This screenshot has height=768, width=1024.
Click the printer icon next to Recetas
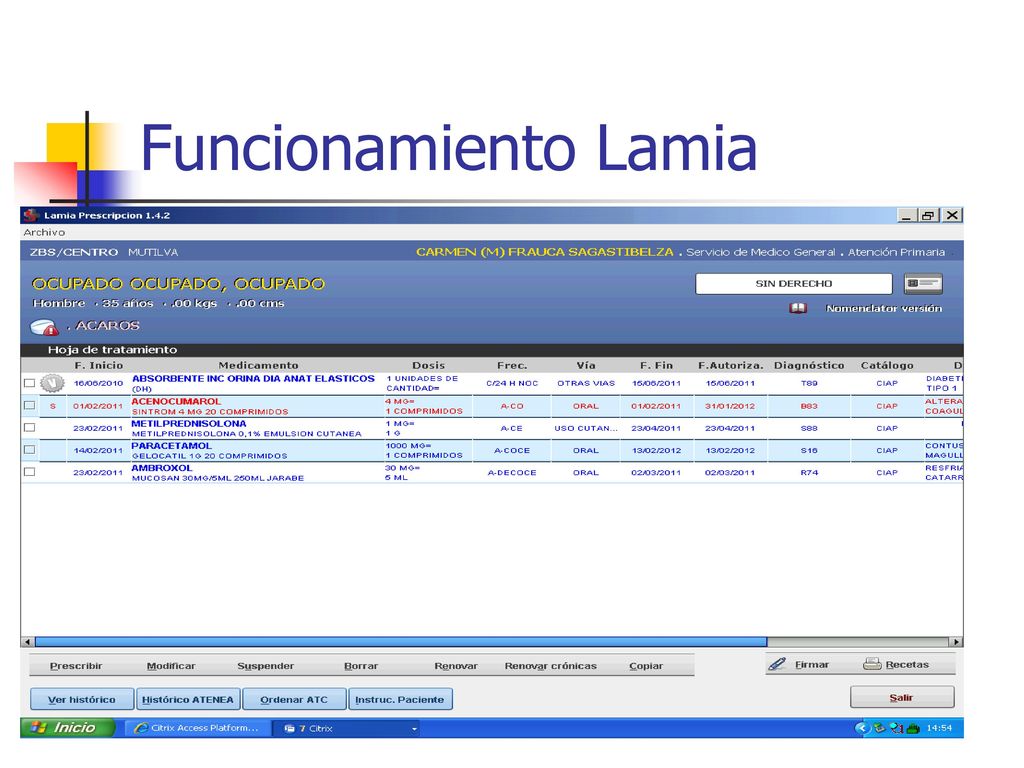872,664
